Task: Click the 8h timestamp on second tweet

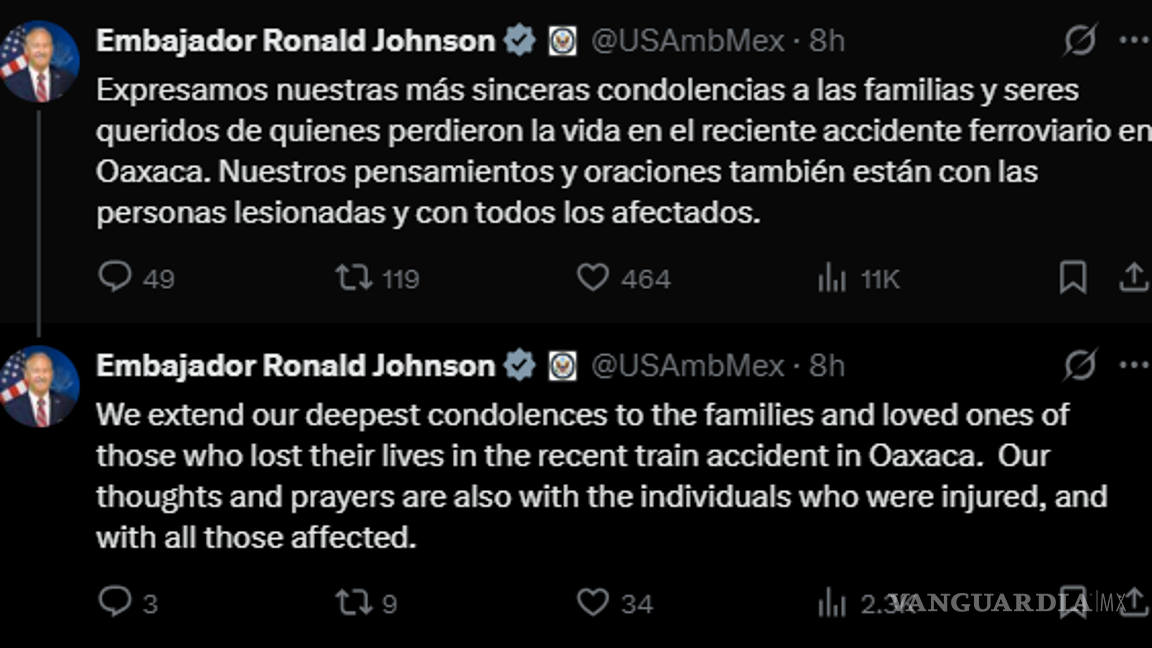Action: 827,366
